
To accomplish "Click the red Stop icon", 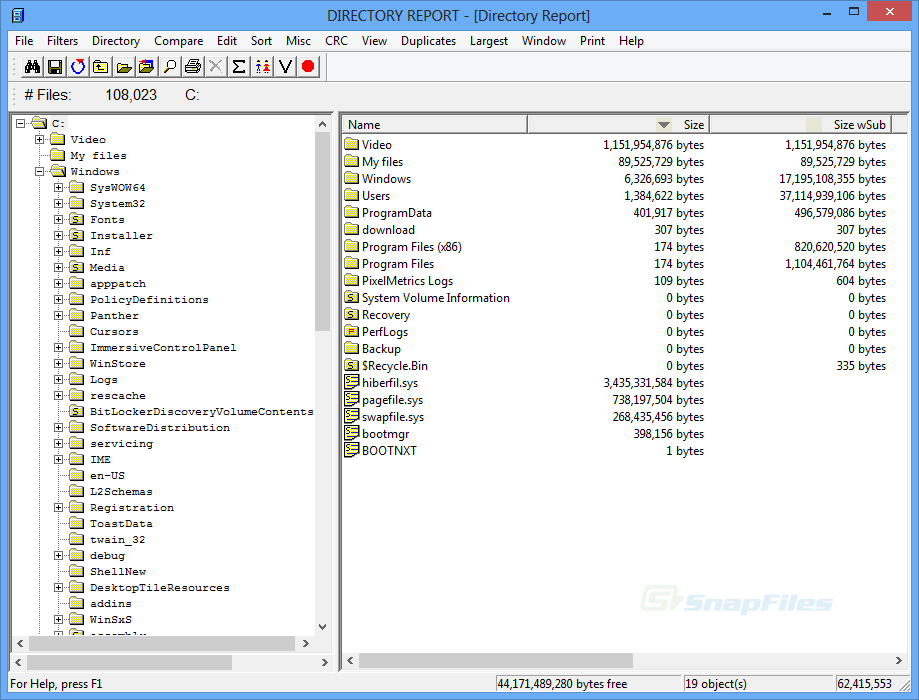I will coord(309,67).
